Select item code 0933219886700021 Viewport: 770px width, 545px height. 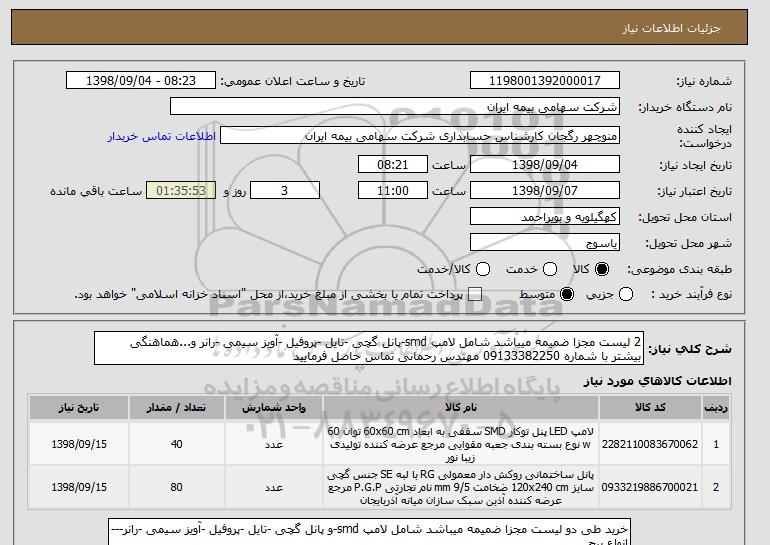650,487
